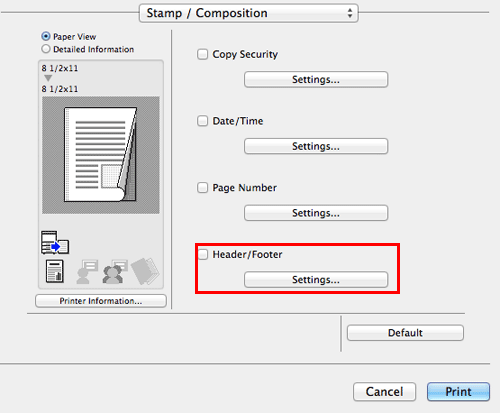
Task: Select the Detailed Information radio button
Action: (46, 49)
